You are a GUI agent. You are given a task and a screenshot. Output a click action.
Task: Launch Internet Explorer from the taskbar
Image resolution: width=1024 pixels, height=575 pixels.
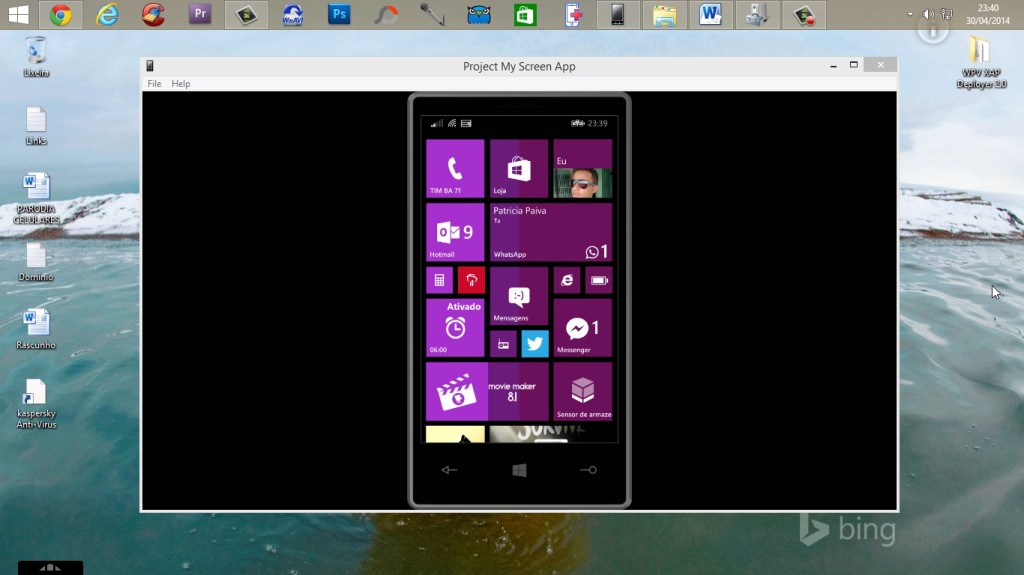click(107, 14)
